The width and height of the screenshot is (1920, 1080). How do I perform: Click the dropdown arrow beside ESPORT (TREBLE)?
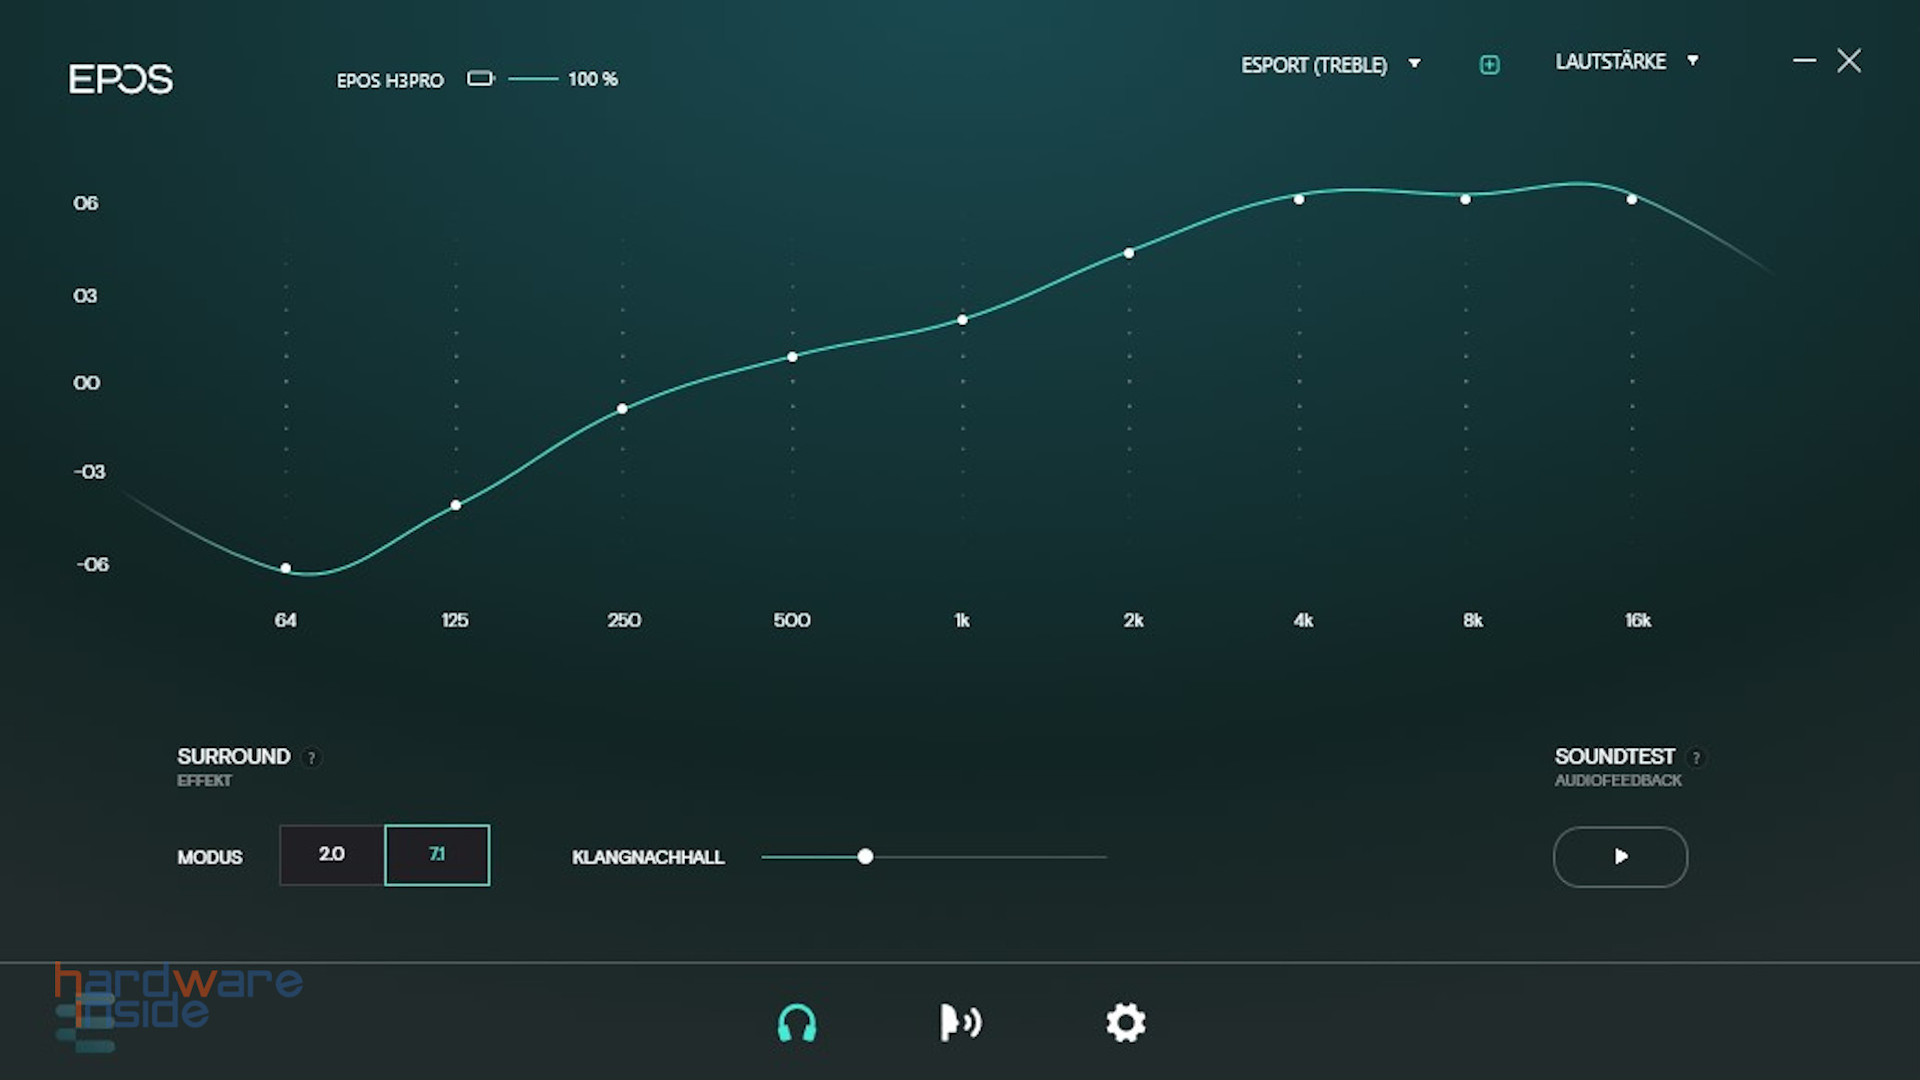[x=1414, y=64]
